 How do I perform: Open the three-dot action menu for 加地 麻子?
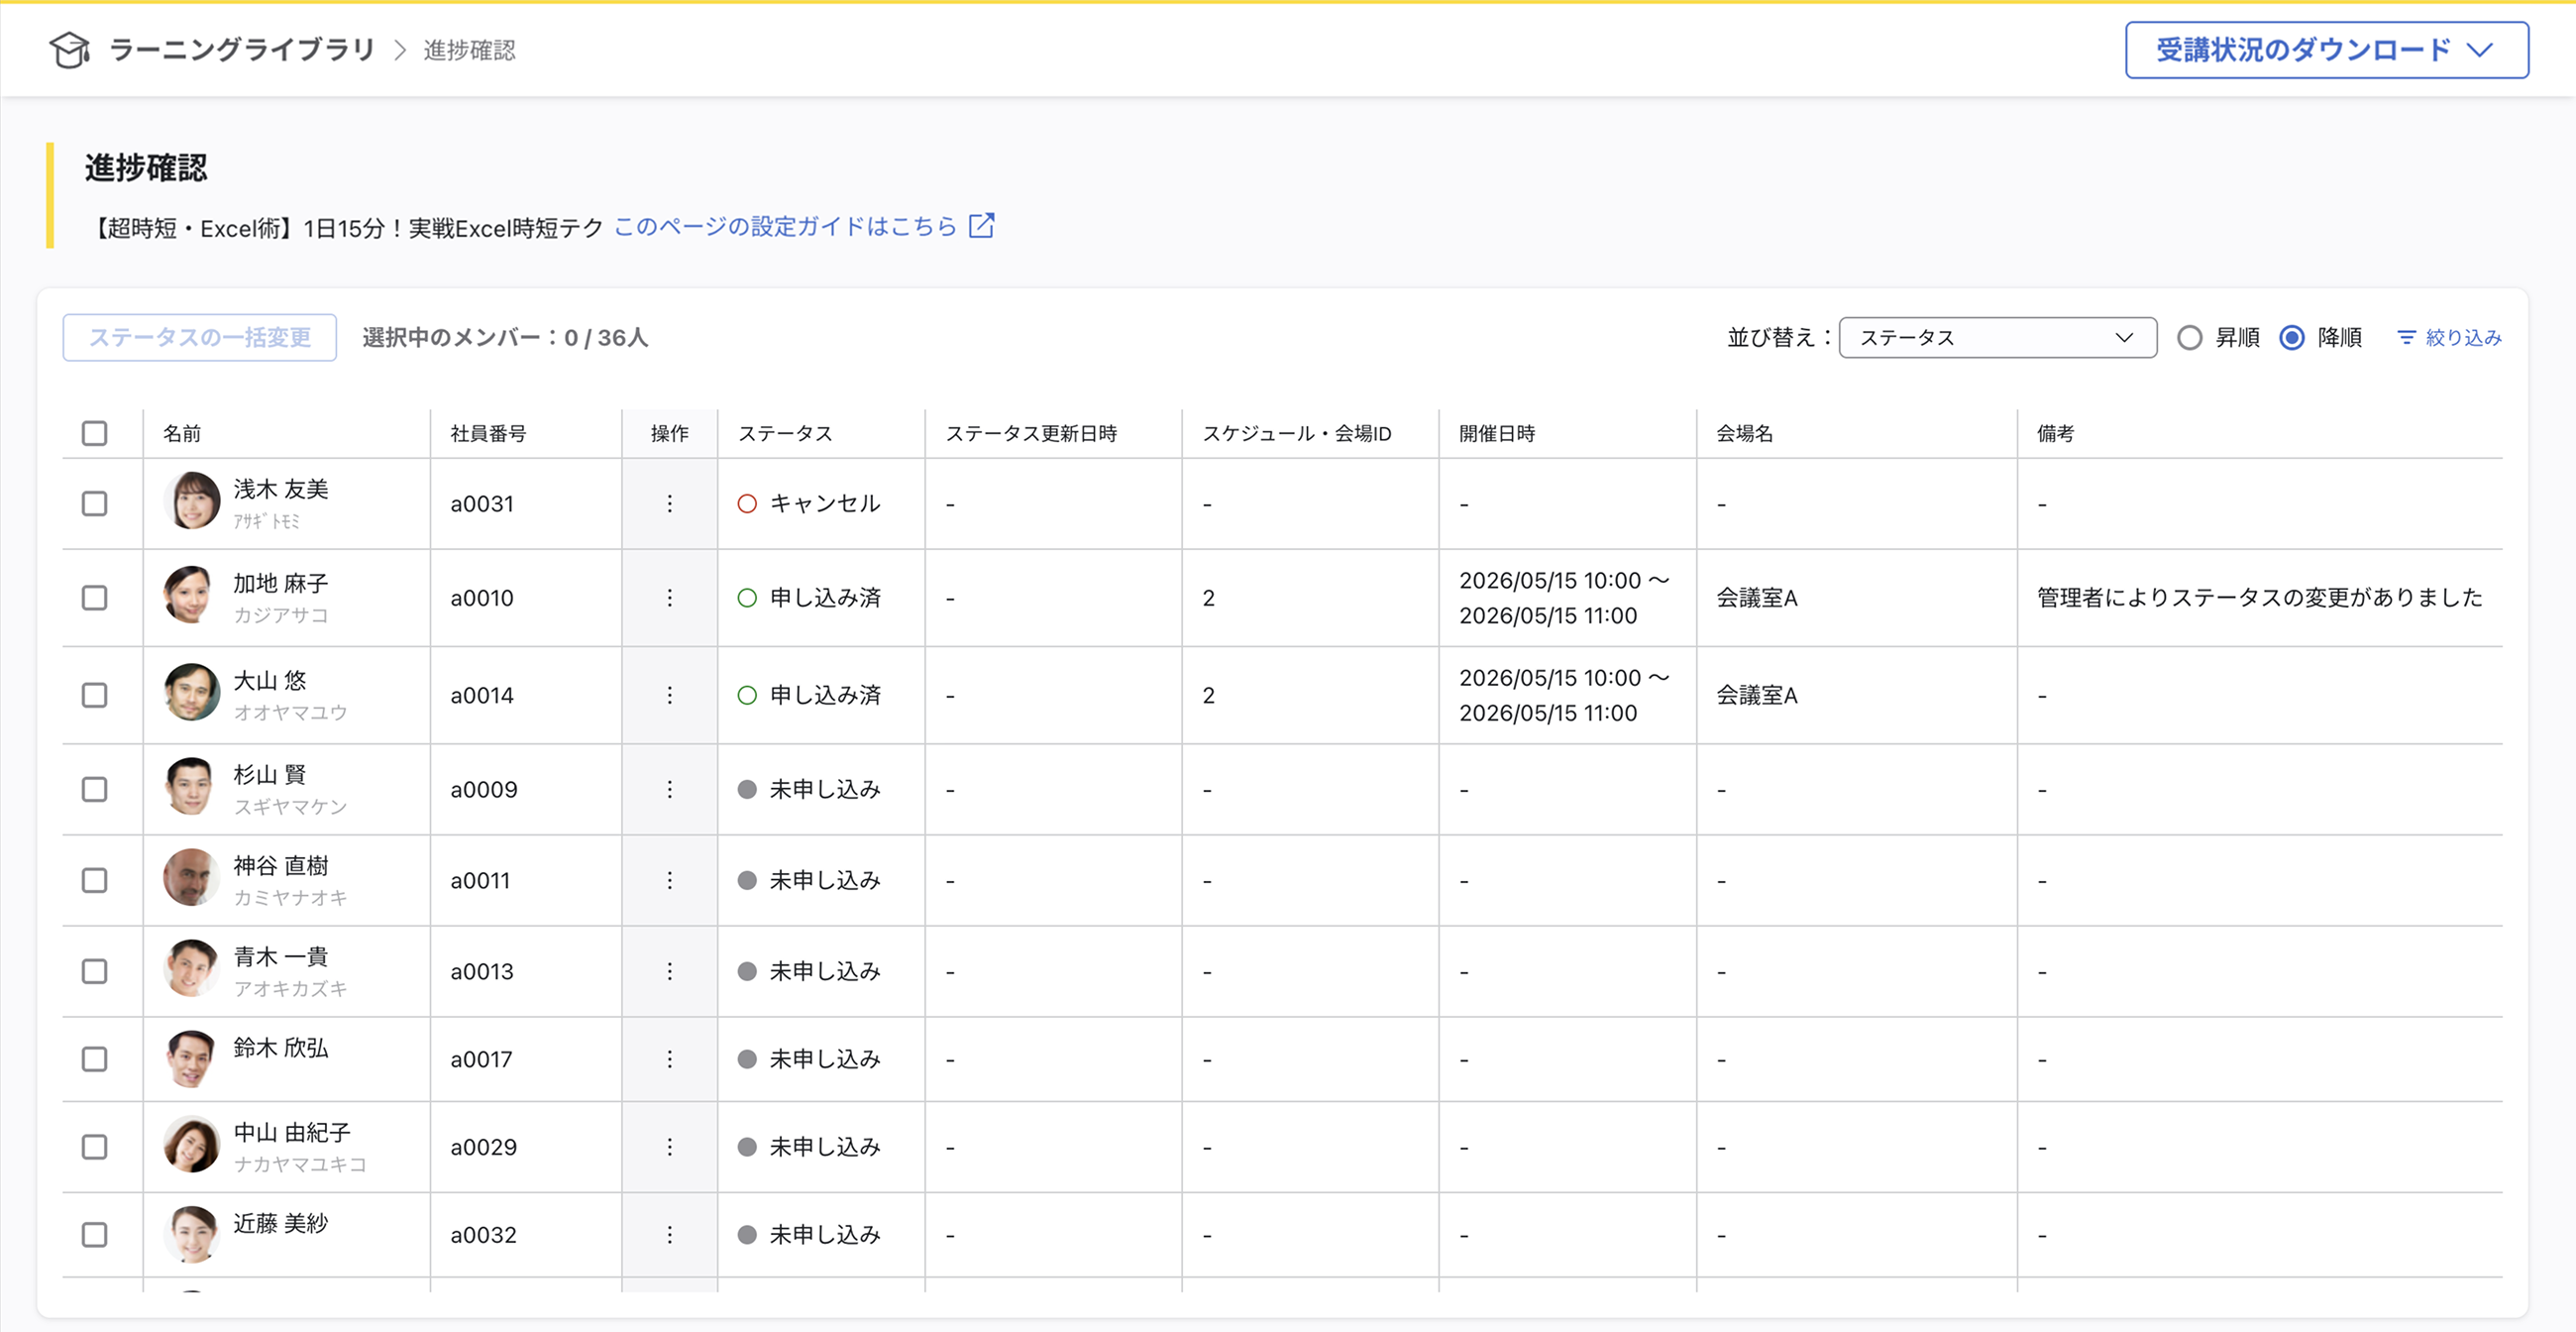click(669, 598)
